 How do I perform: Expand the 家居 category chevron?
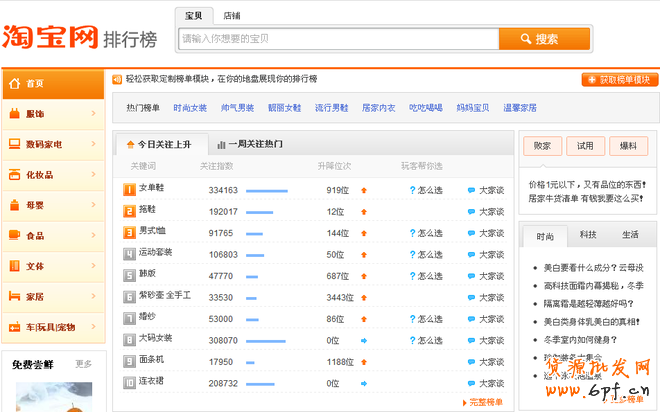[93, 296]
